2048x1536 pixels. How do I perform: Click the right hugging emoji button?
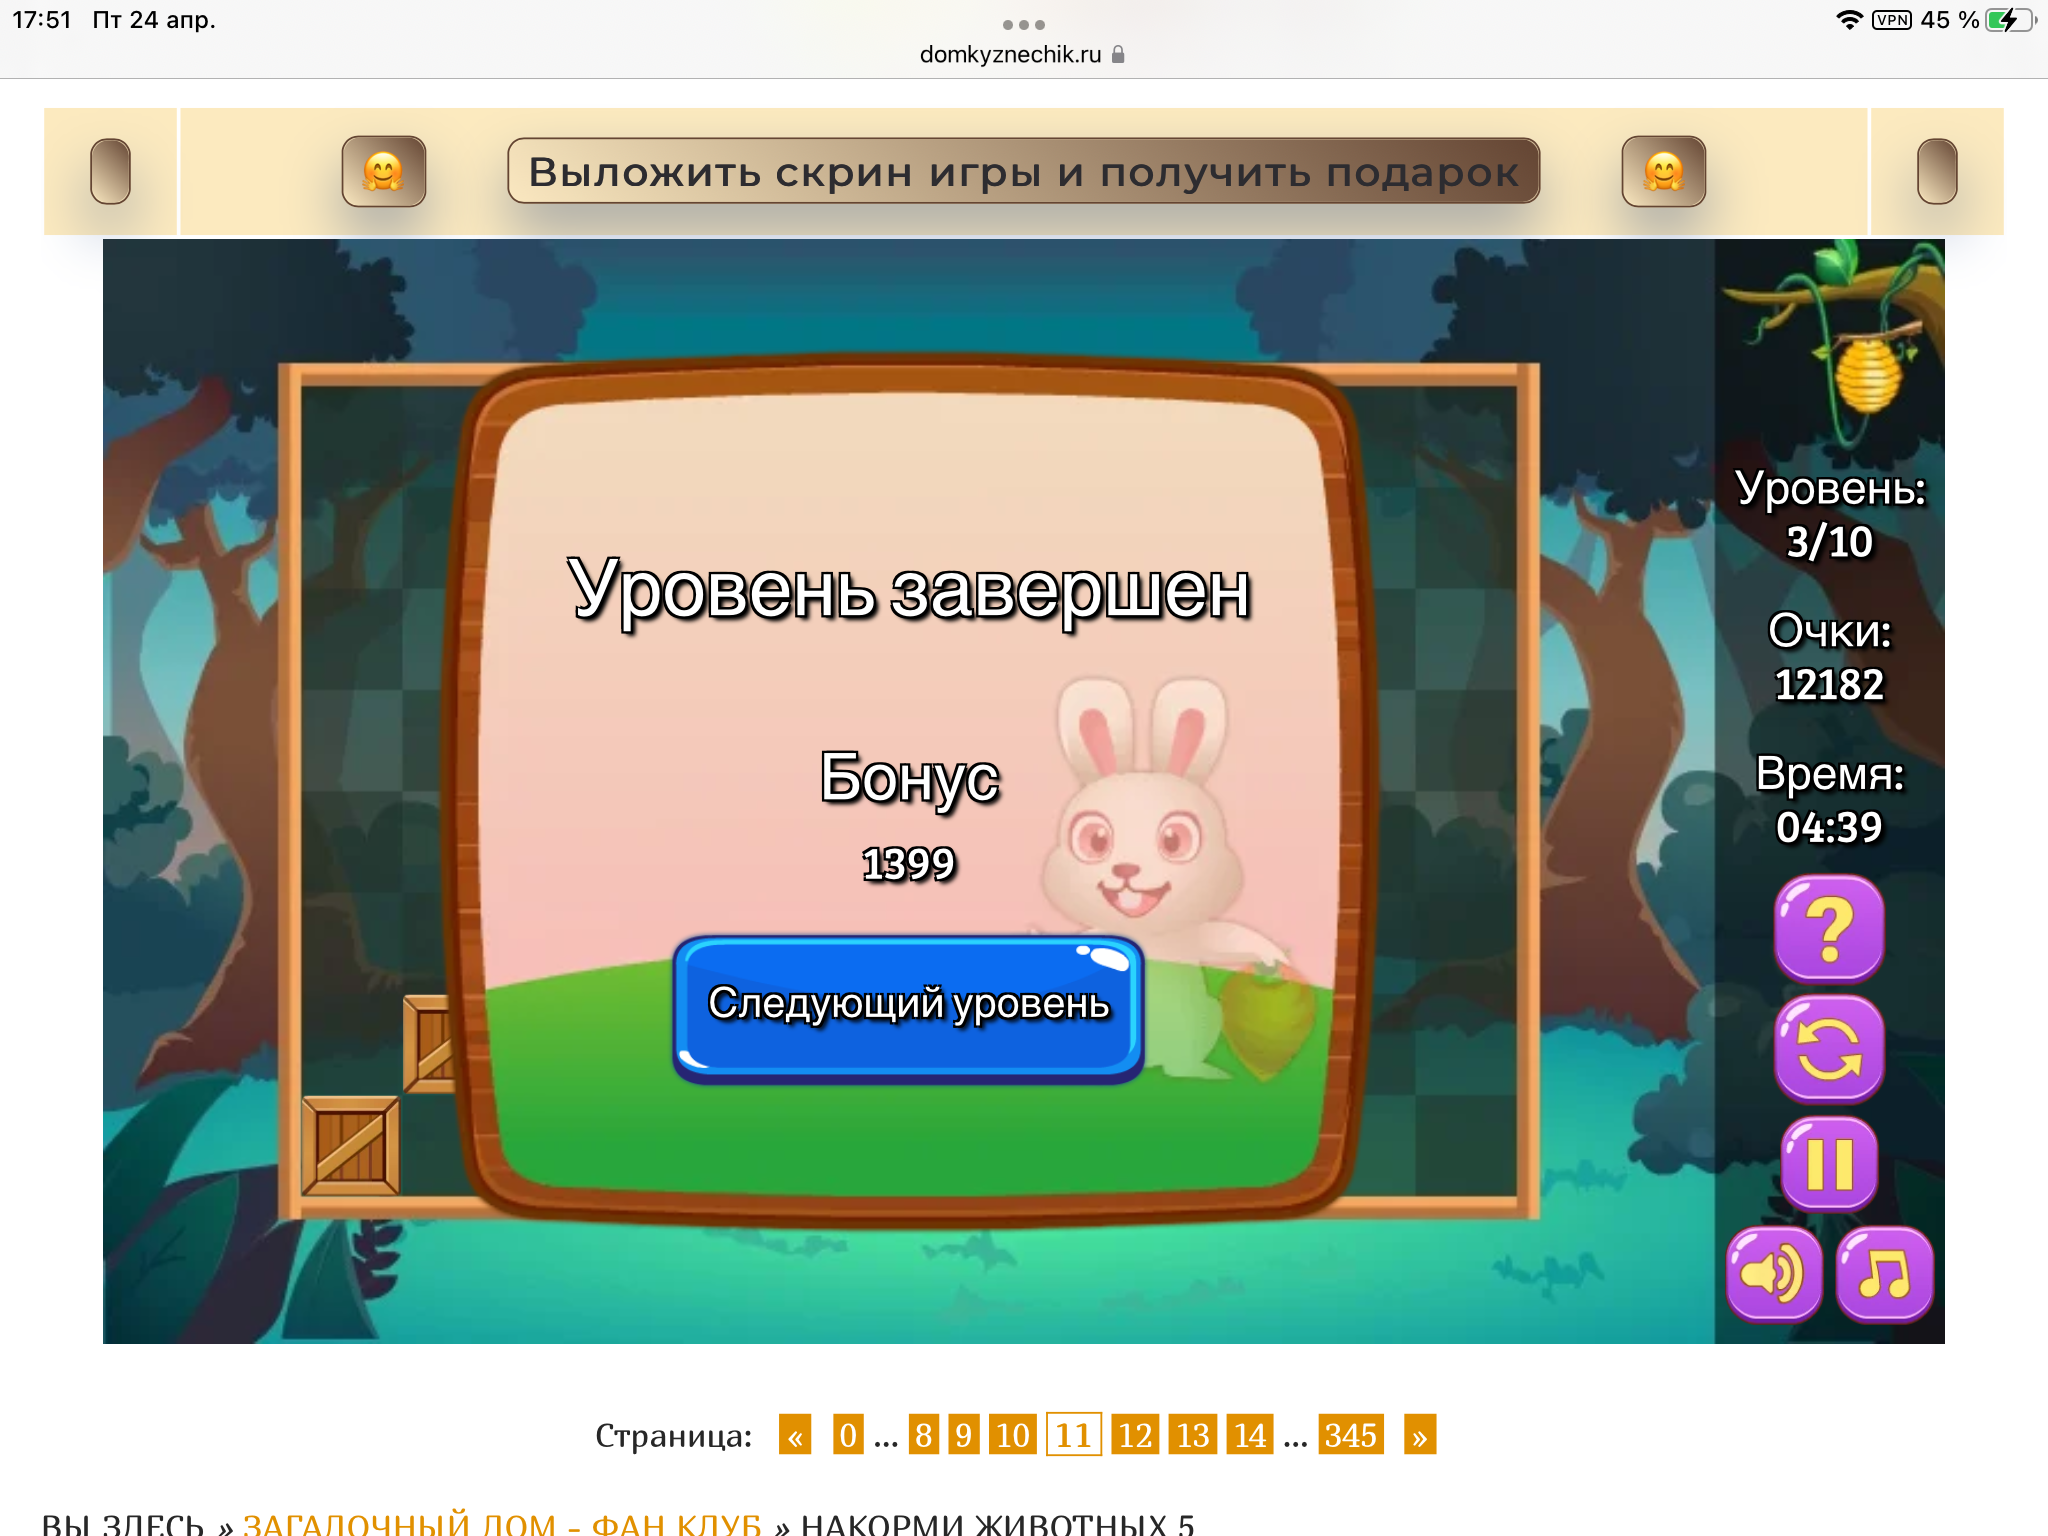(x=1663, y=172)
